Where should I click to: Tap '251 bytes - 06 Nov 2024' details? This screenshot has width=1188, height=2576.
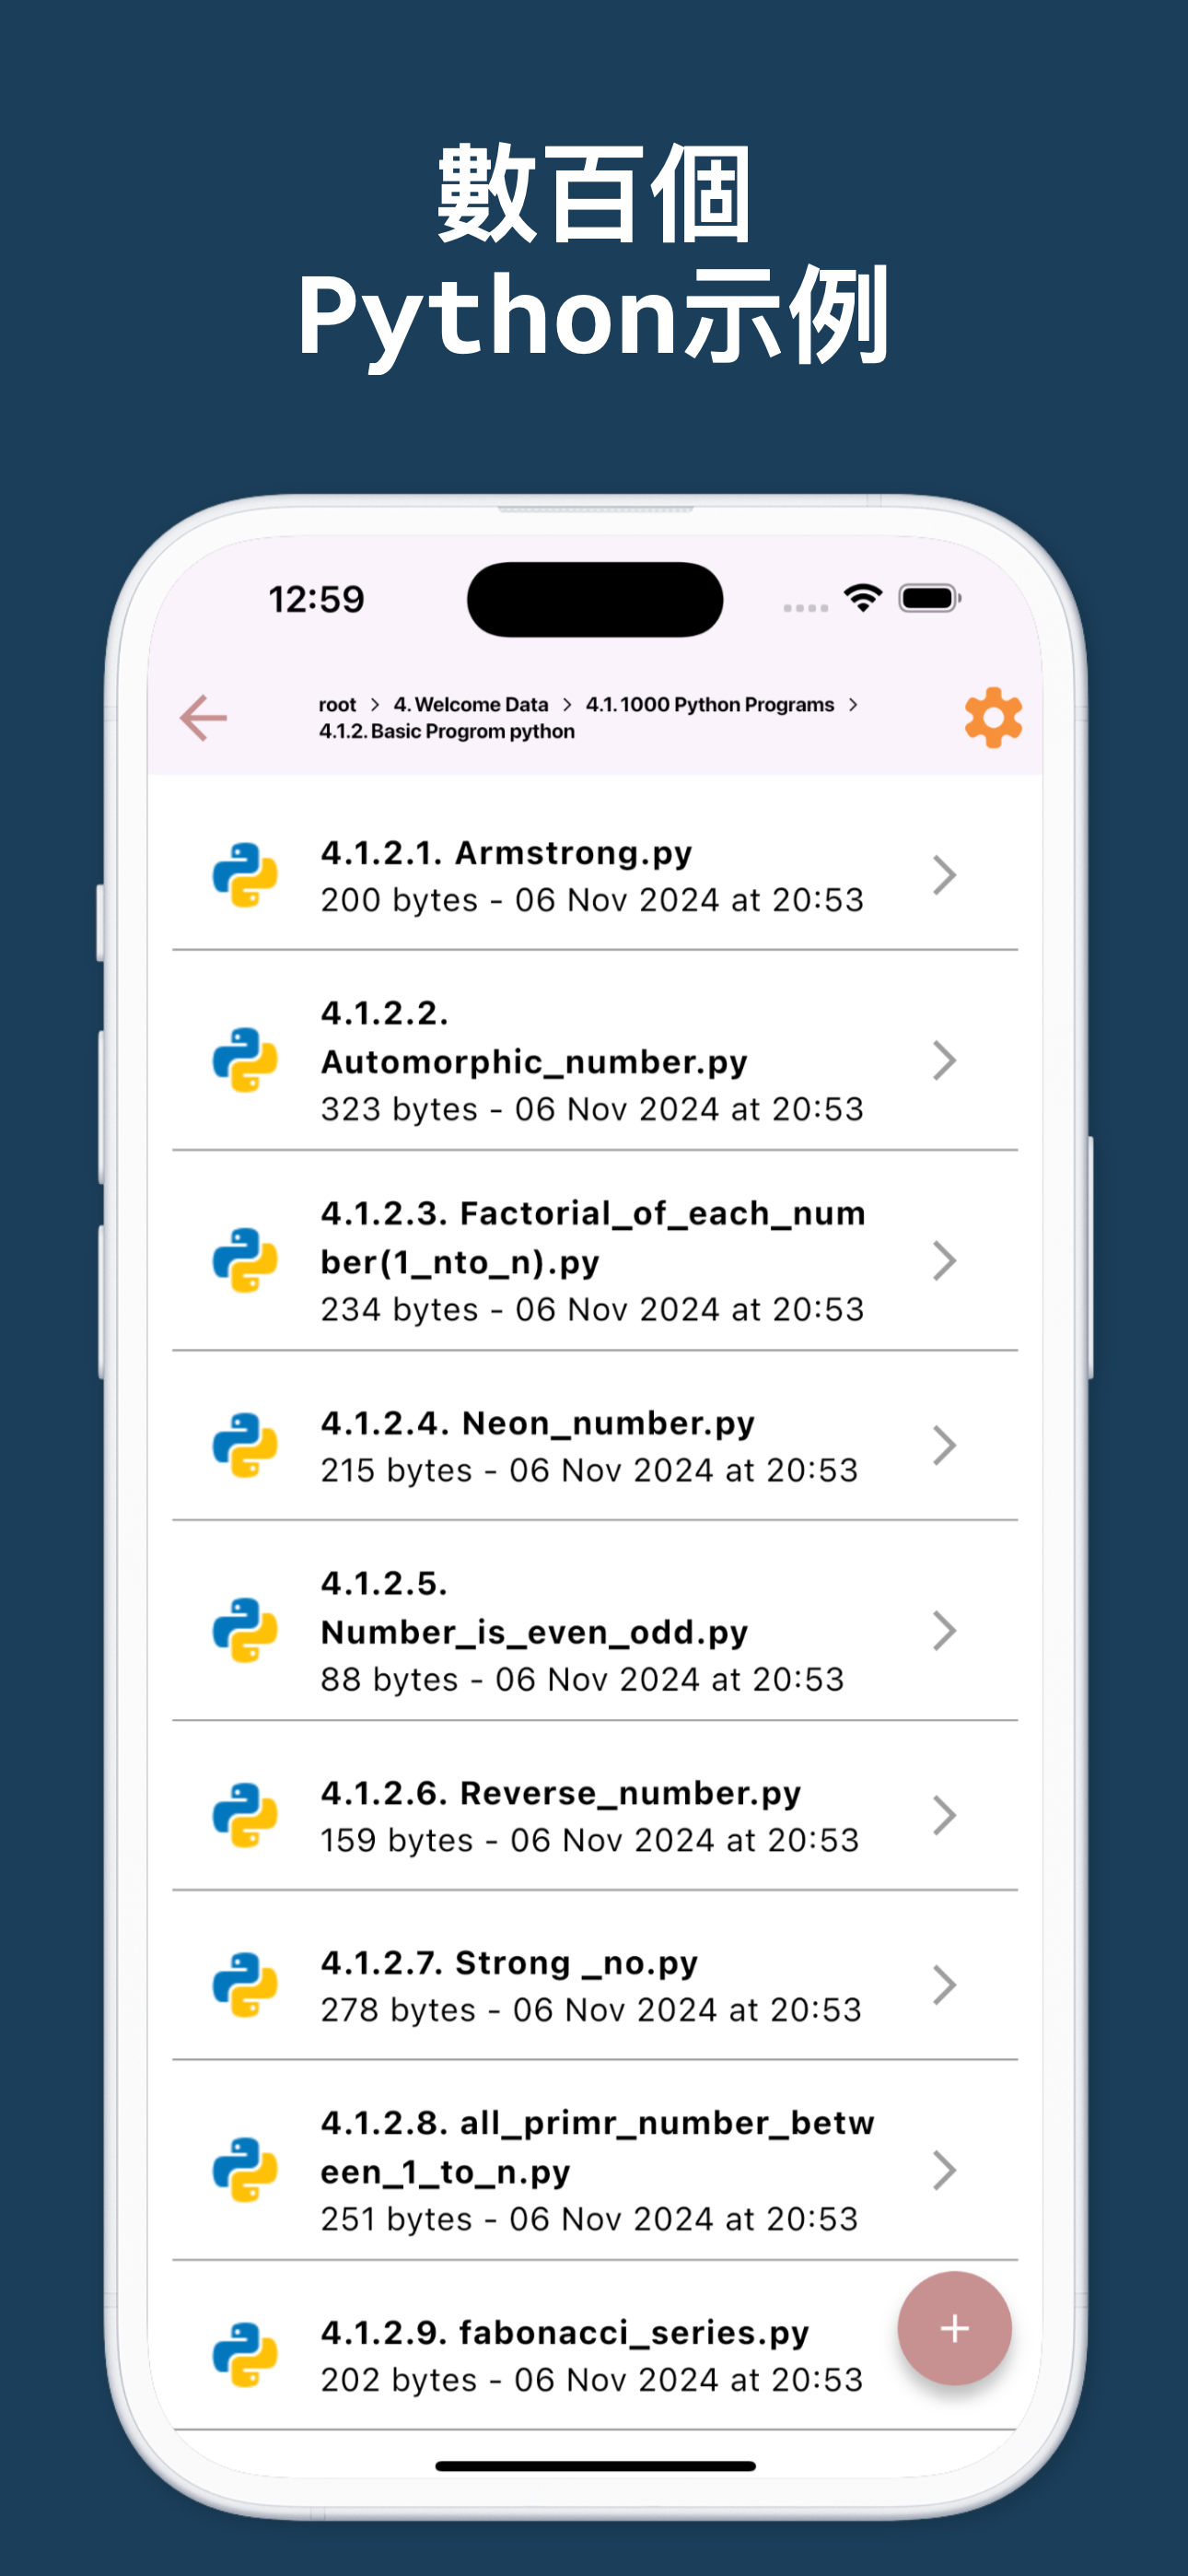click(589, 2219)
